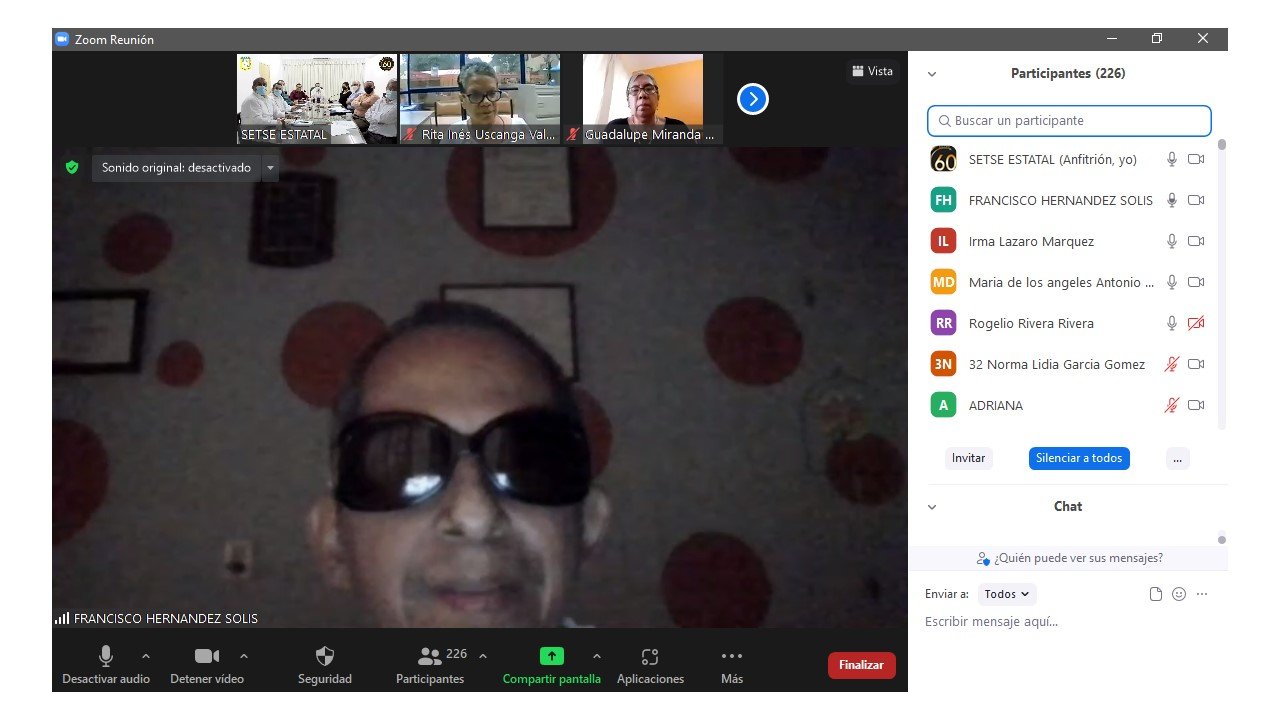Unmute ADRIANA's microphone
The width and height of the screenshot is (1280, 720).
pos(1172,405)
